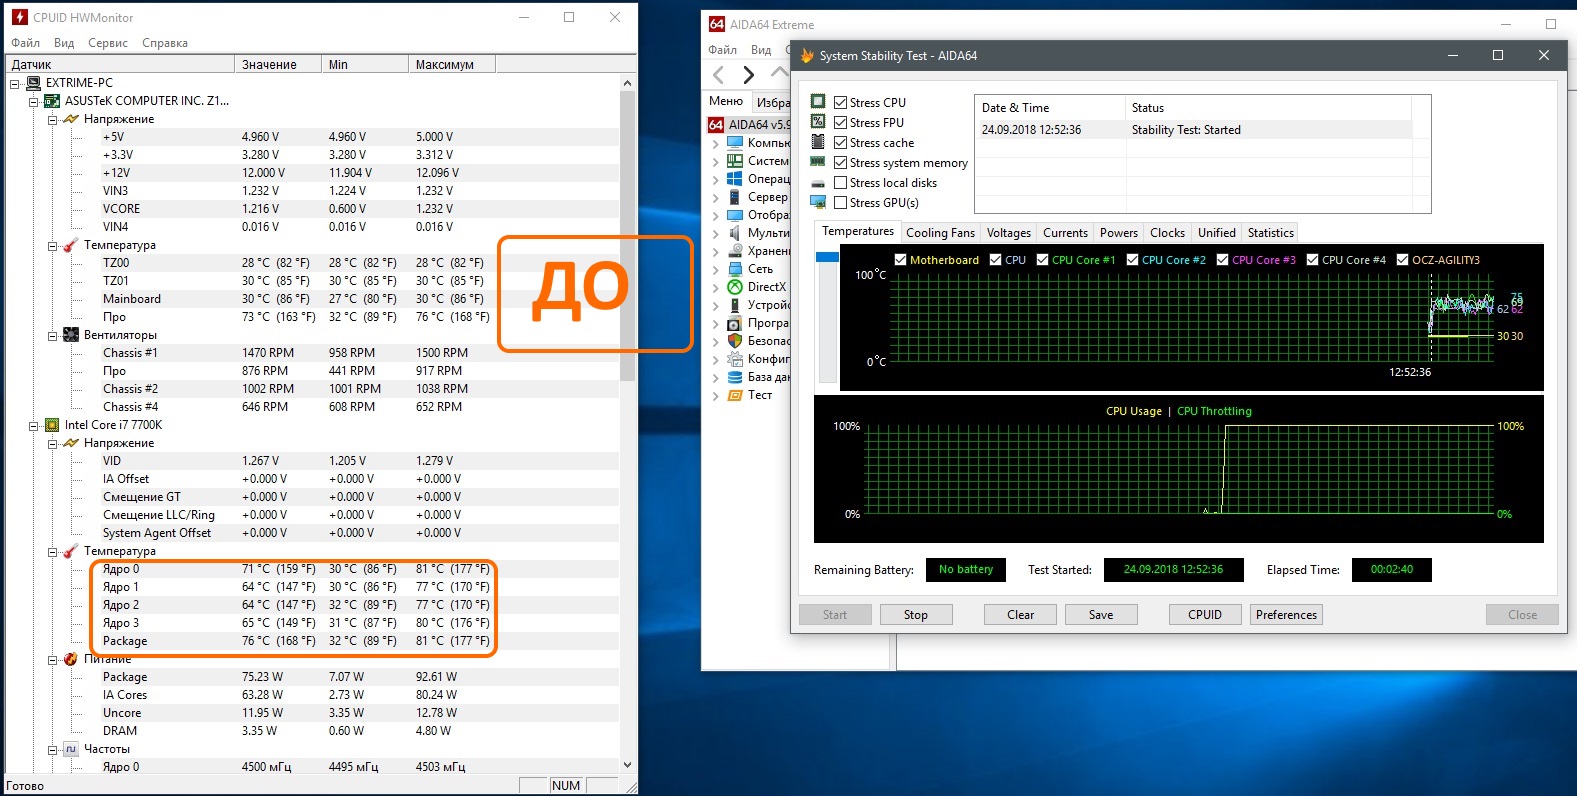Click the Безопасность shield icon in AIDA64 sidebar
The height and width of the screenshot is (796, 1577).
pos(735,341)
